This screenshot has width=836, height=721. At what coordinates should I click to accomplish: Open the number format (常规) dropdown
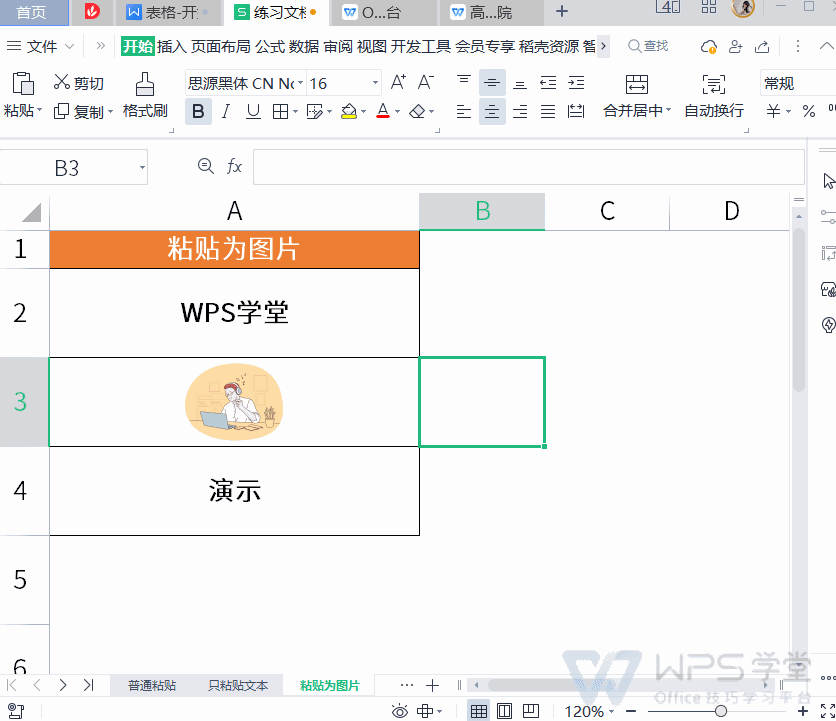point(798,83)
